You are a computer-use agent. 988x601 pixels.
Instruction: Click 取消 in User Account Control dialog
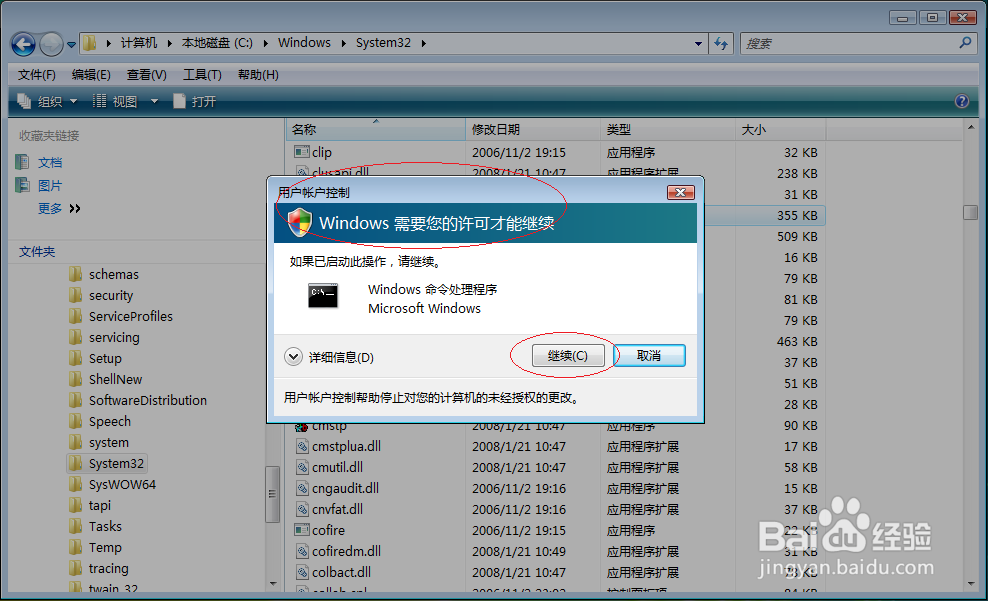point(649,355)
